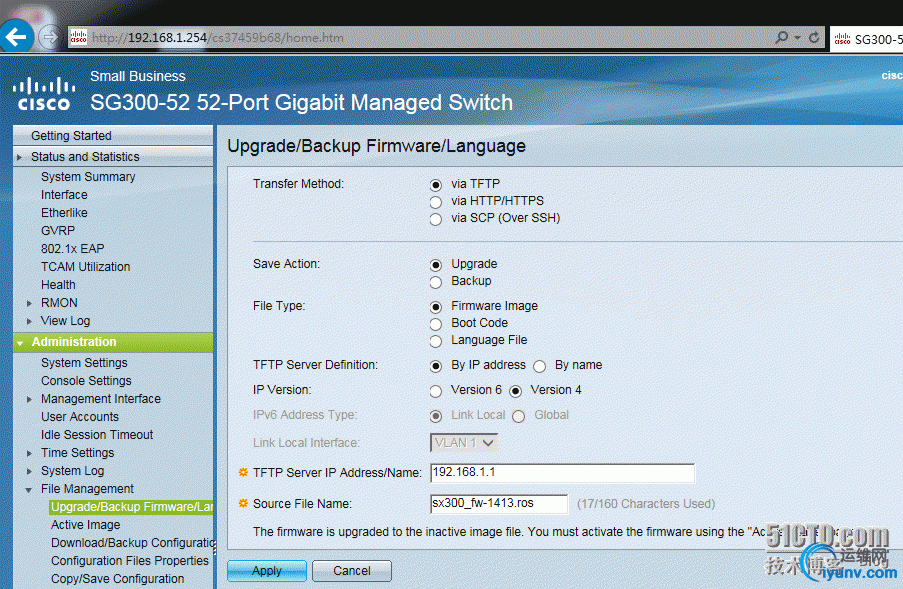Click the Cancel button
Viewport: 903px width, 589px height.
352,571
